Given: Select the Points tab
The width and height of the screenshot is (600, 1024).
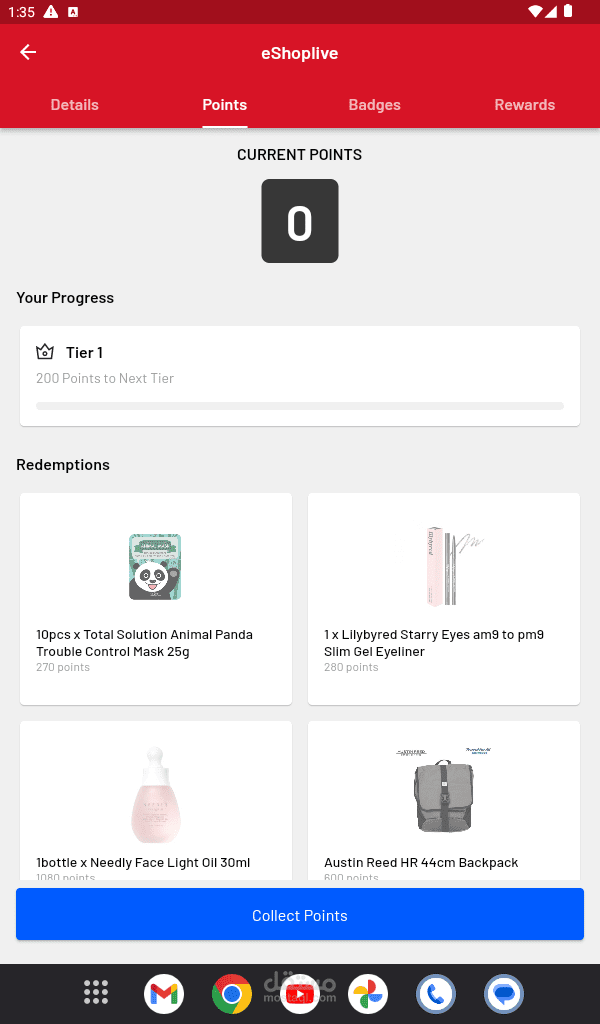Looking at the screenshot, I should [x=225, y=105].
